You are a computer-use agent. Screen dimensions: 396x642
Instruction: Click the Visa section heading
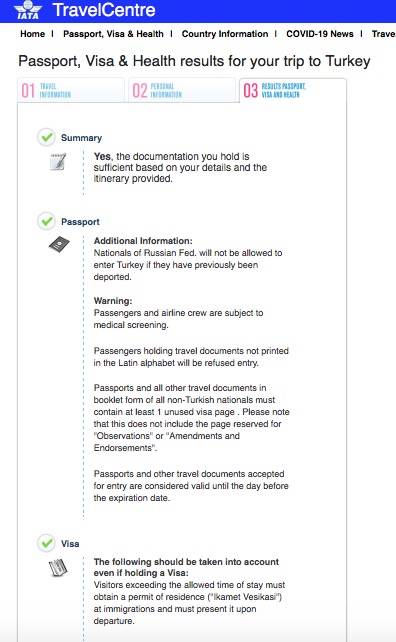click(70, 544)
